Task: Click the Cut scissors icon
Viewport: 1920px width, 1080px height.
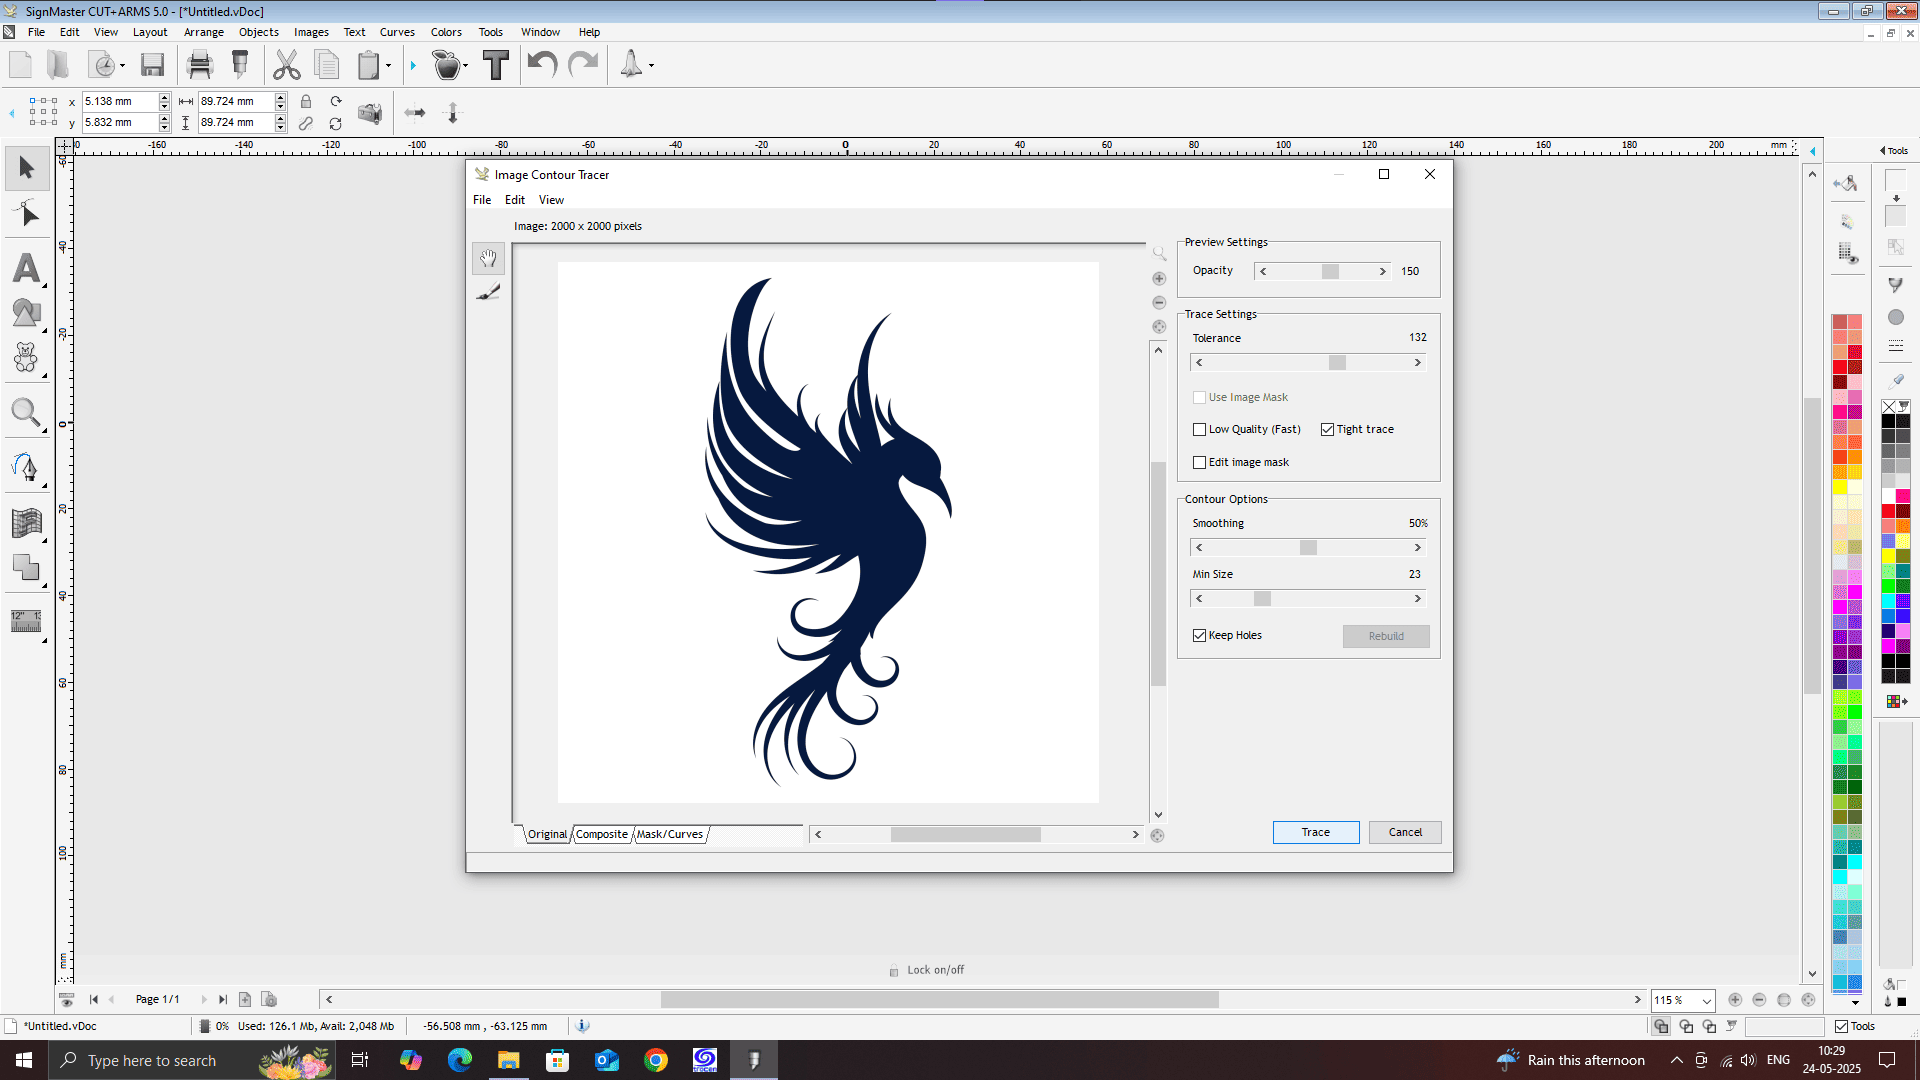Action: click(x=287, y=65)
